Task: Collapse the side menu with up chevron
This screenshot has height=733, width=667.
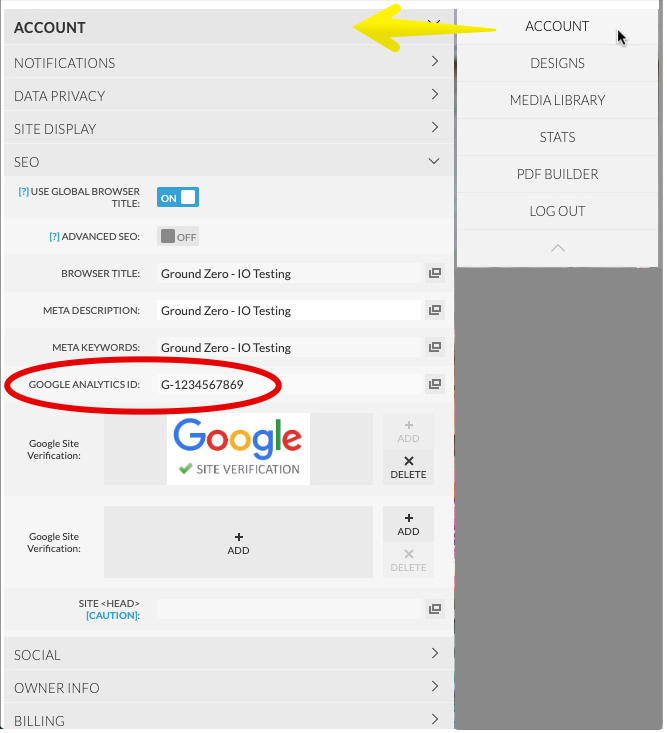Action: 560,249
